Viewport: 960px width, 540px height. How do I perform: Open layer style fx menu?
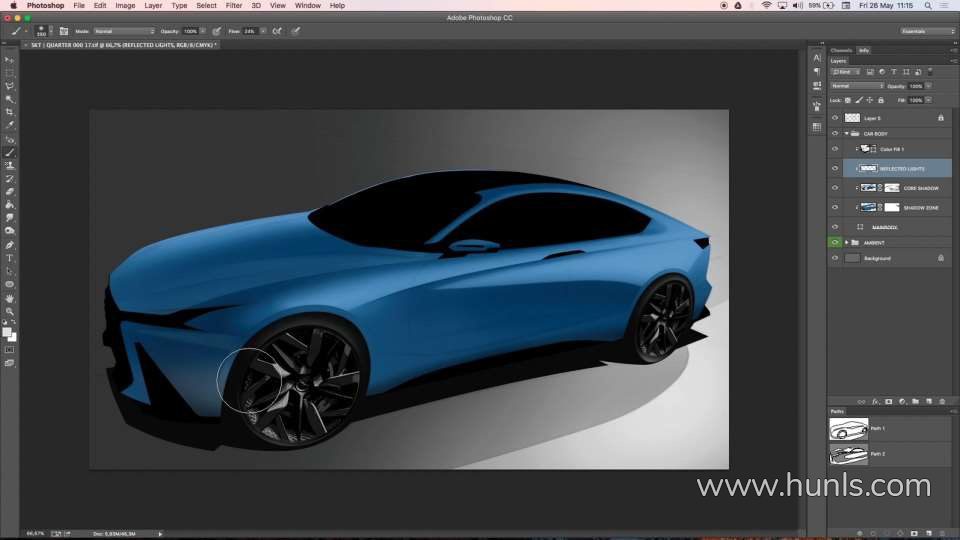pos(875,401)
